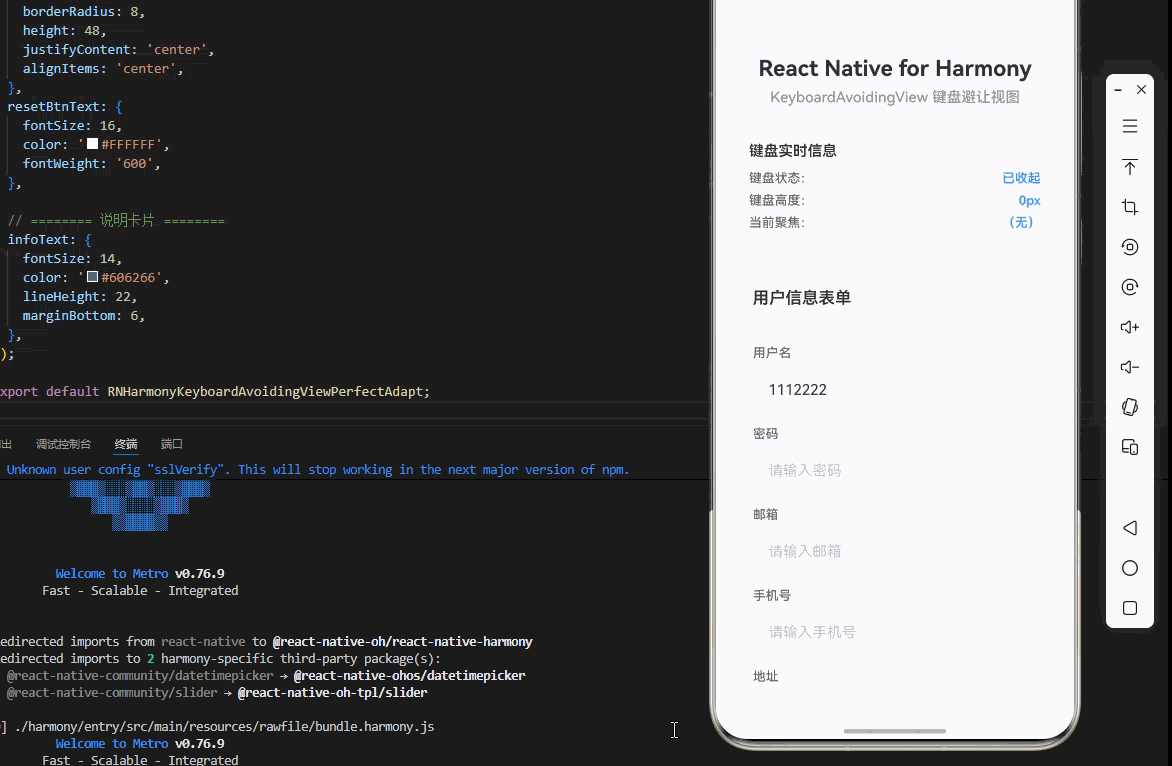Click the bundle.harmony.js path in terminal
1172x766 pixels.
tap(224, 726)
